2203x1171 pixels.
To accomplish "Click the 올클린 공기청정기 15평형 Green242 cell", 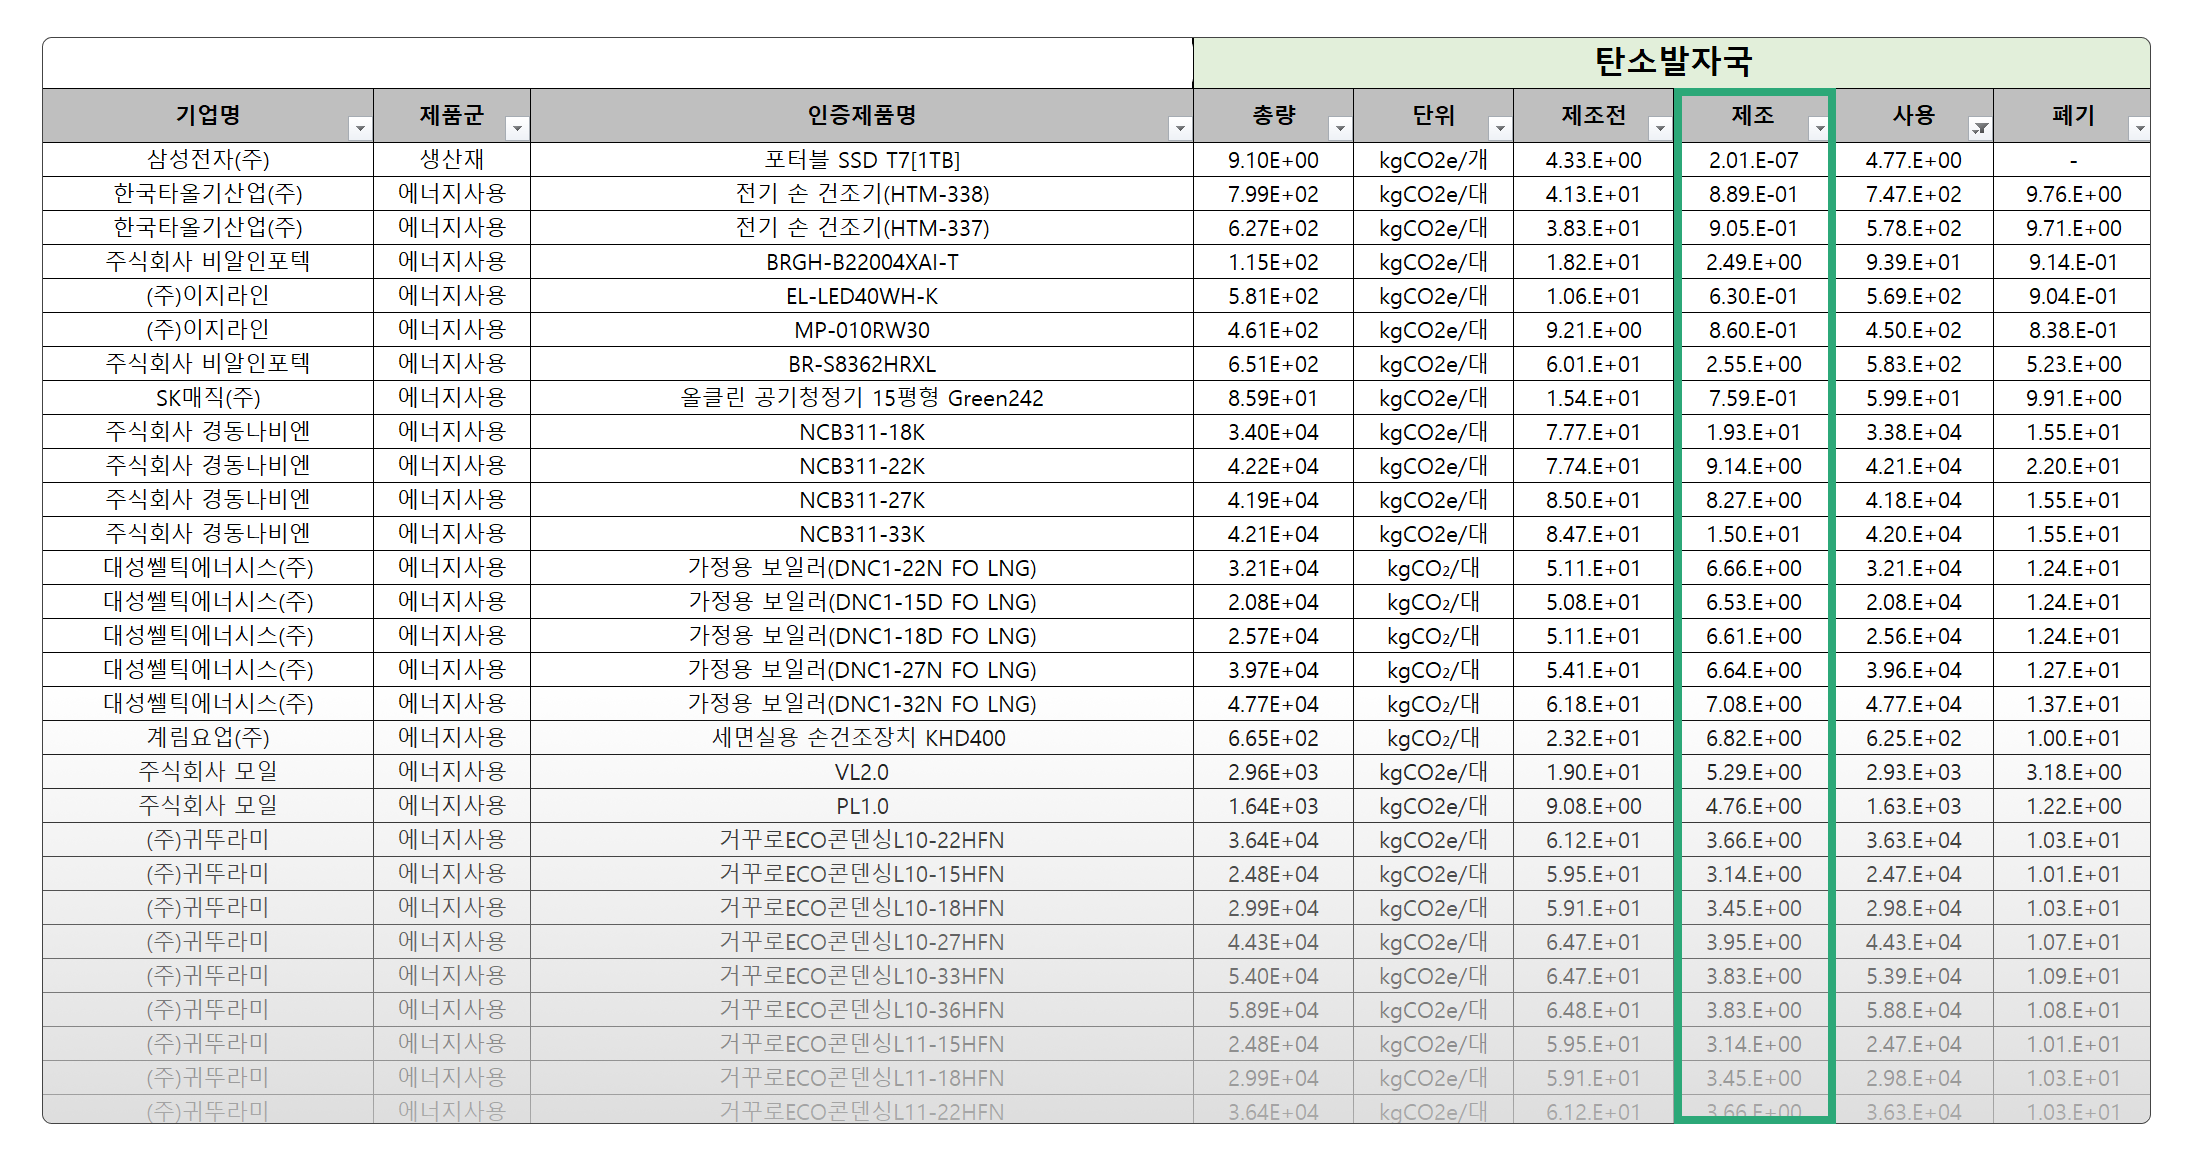I will pyautogui.click(x=862, y=398).
